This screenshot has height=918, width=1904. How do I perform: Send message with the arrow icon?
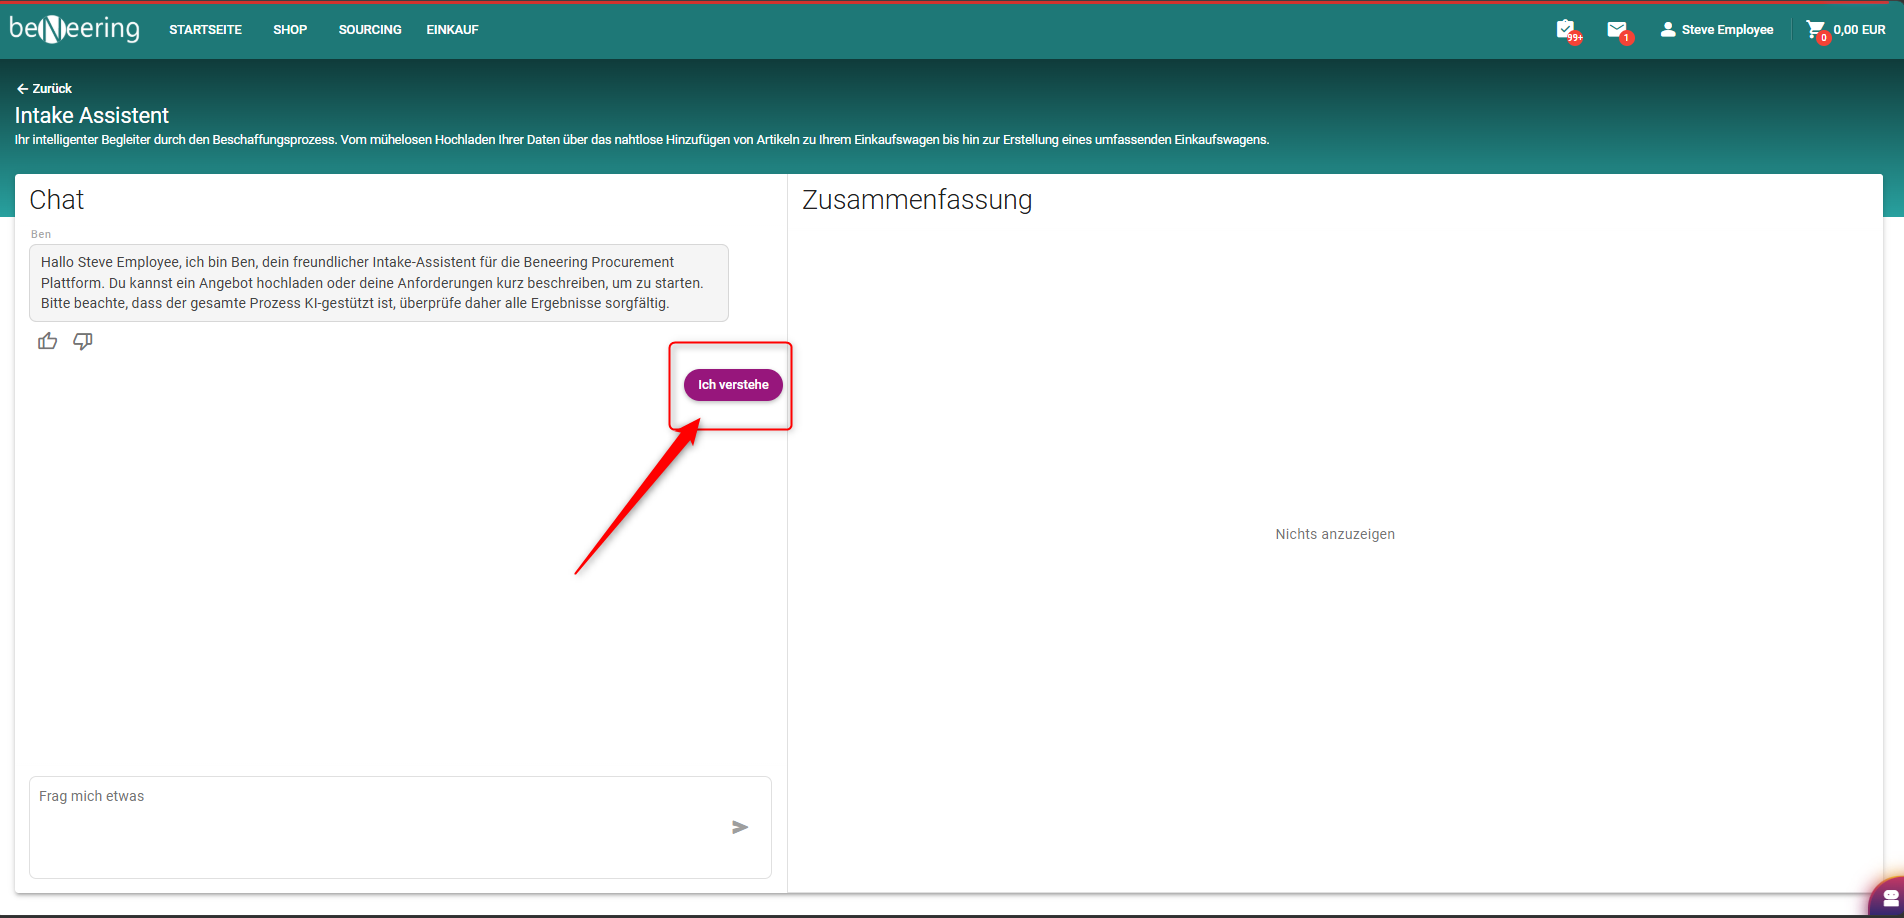(x=740, y=827)
